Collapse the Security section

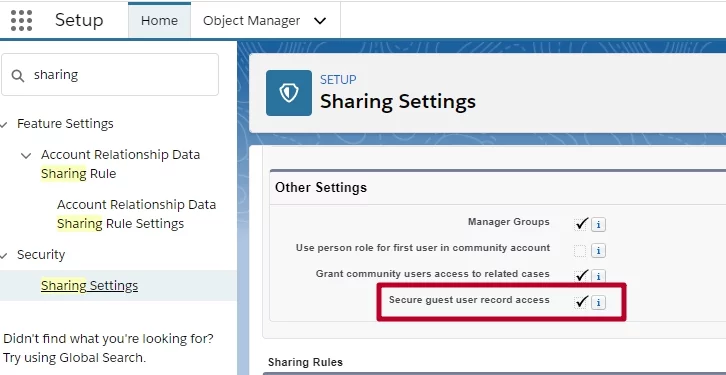(x=4, y=256)
